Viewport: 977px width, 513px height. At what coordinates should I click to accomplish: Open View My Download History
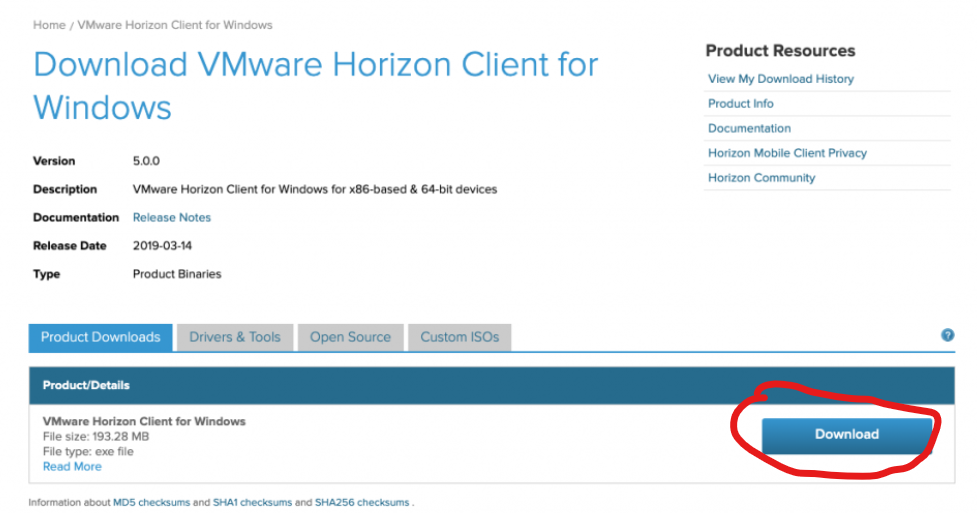[781, 79]
